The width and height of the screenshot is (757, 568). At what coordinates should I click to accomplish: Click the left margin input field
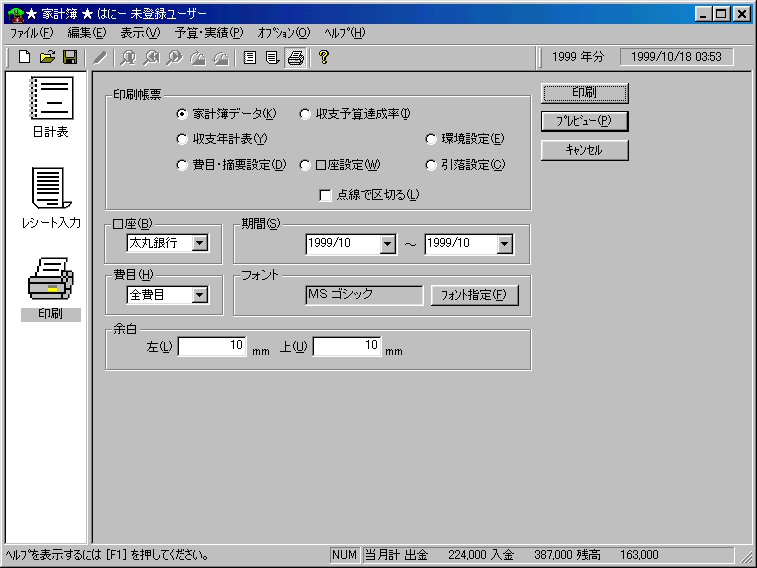coord(212,346)
